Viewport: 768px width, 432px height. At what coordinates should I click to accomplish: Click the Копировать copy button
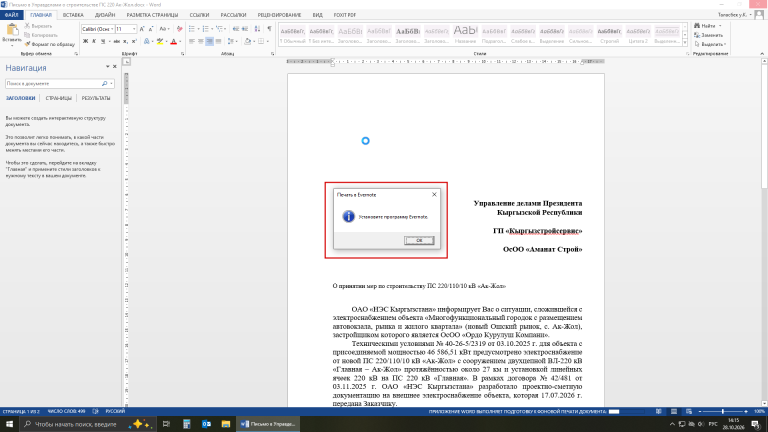tap(41, 35)
